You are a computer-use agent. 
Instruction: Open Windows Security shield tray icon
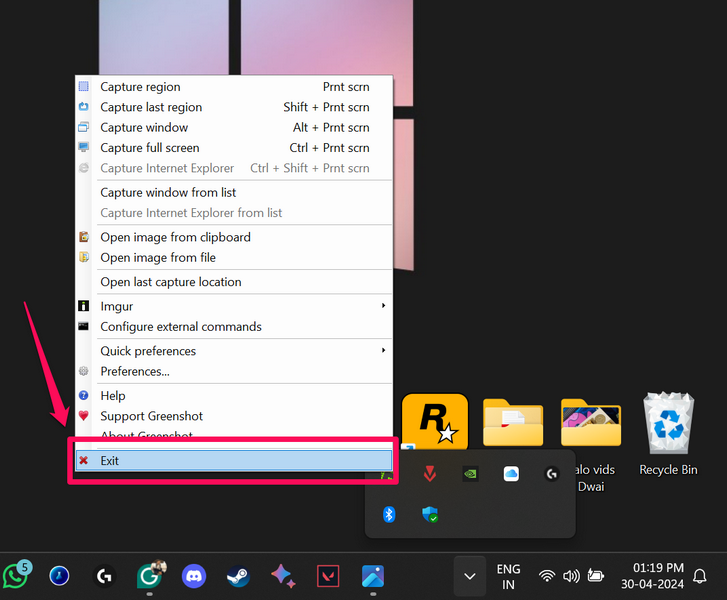tap(430, 514)
